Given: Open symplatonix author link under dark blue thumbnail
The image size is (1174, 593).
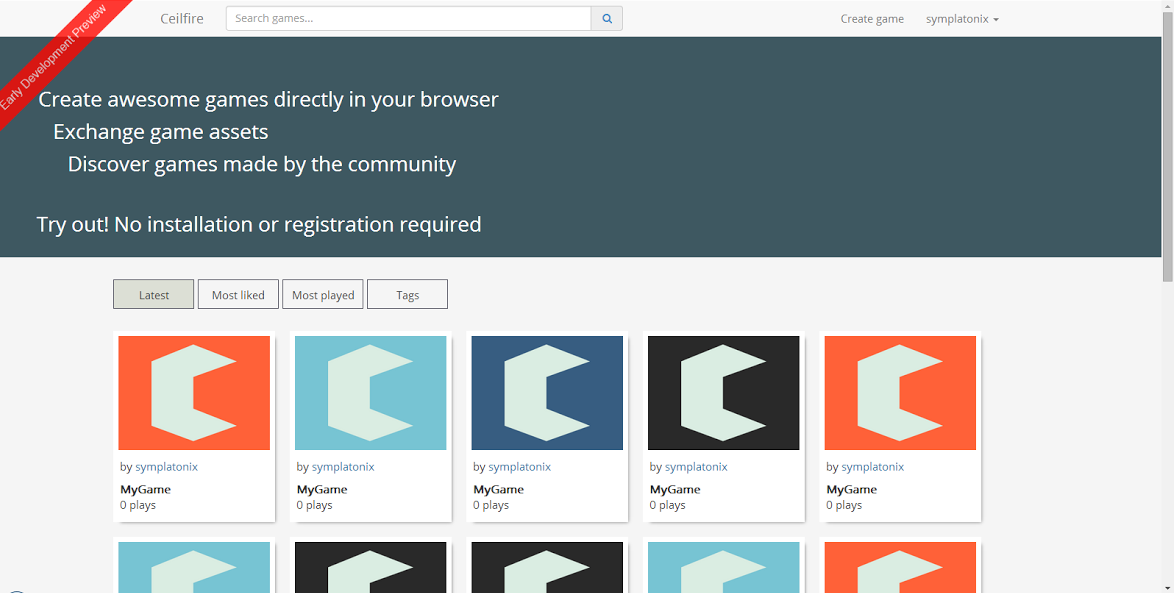Looking at the screenshot, I should pos(519,467).
